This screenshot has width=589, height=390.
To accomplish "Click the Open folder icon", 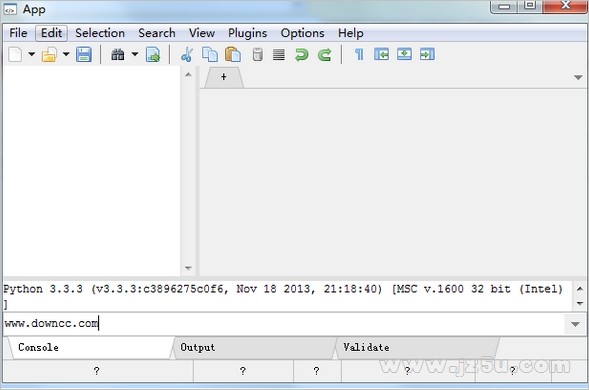I will click(x=49, y=55).
